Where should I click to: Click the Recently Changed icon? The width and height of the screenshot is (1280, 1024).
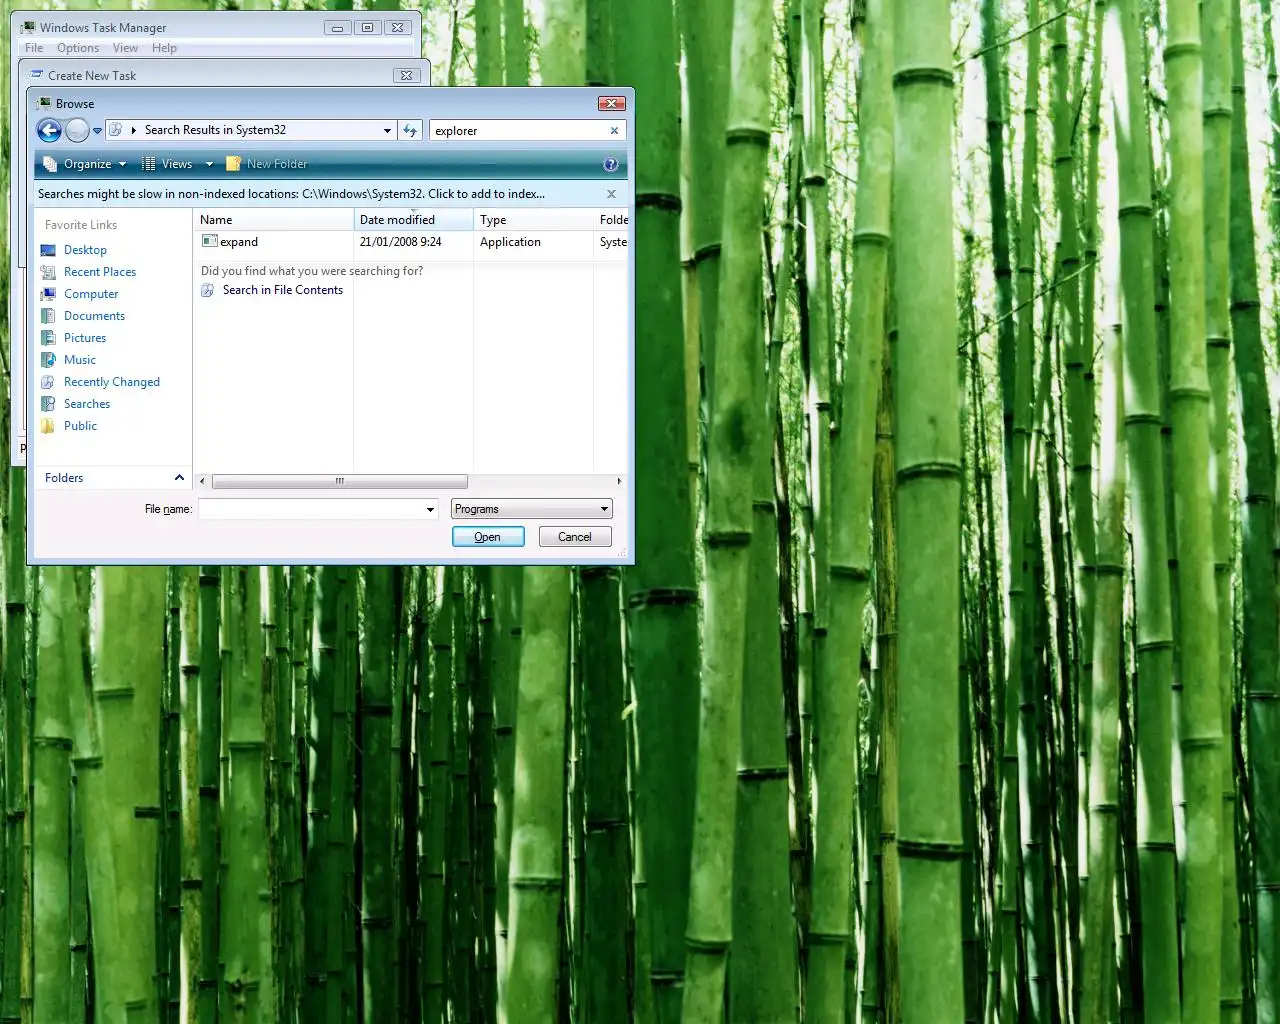pyautogui.click(x=48, y=382)
